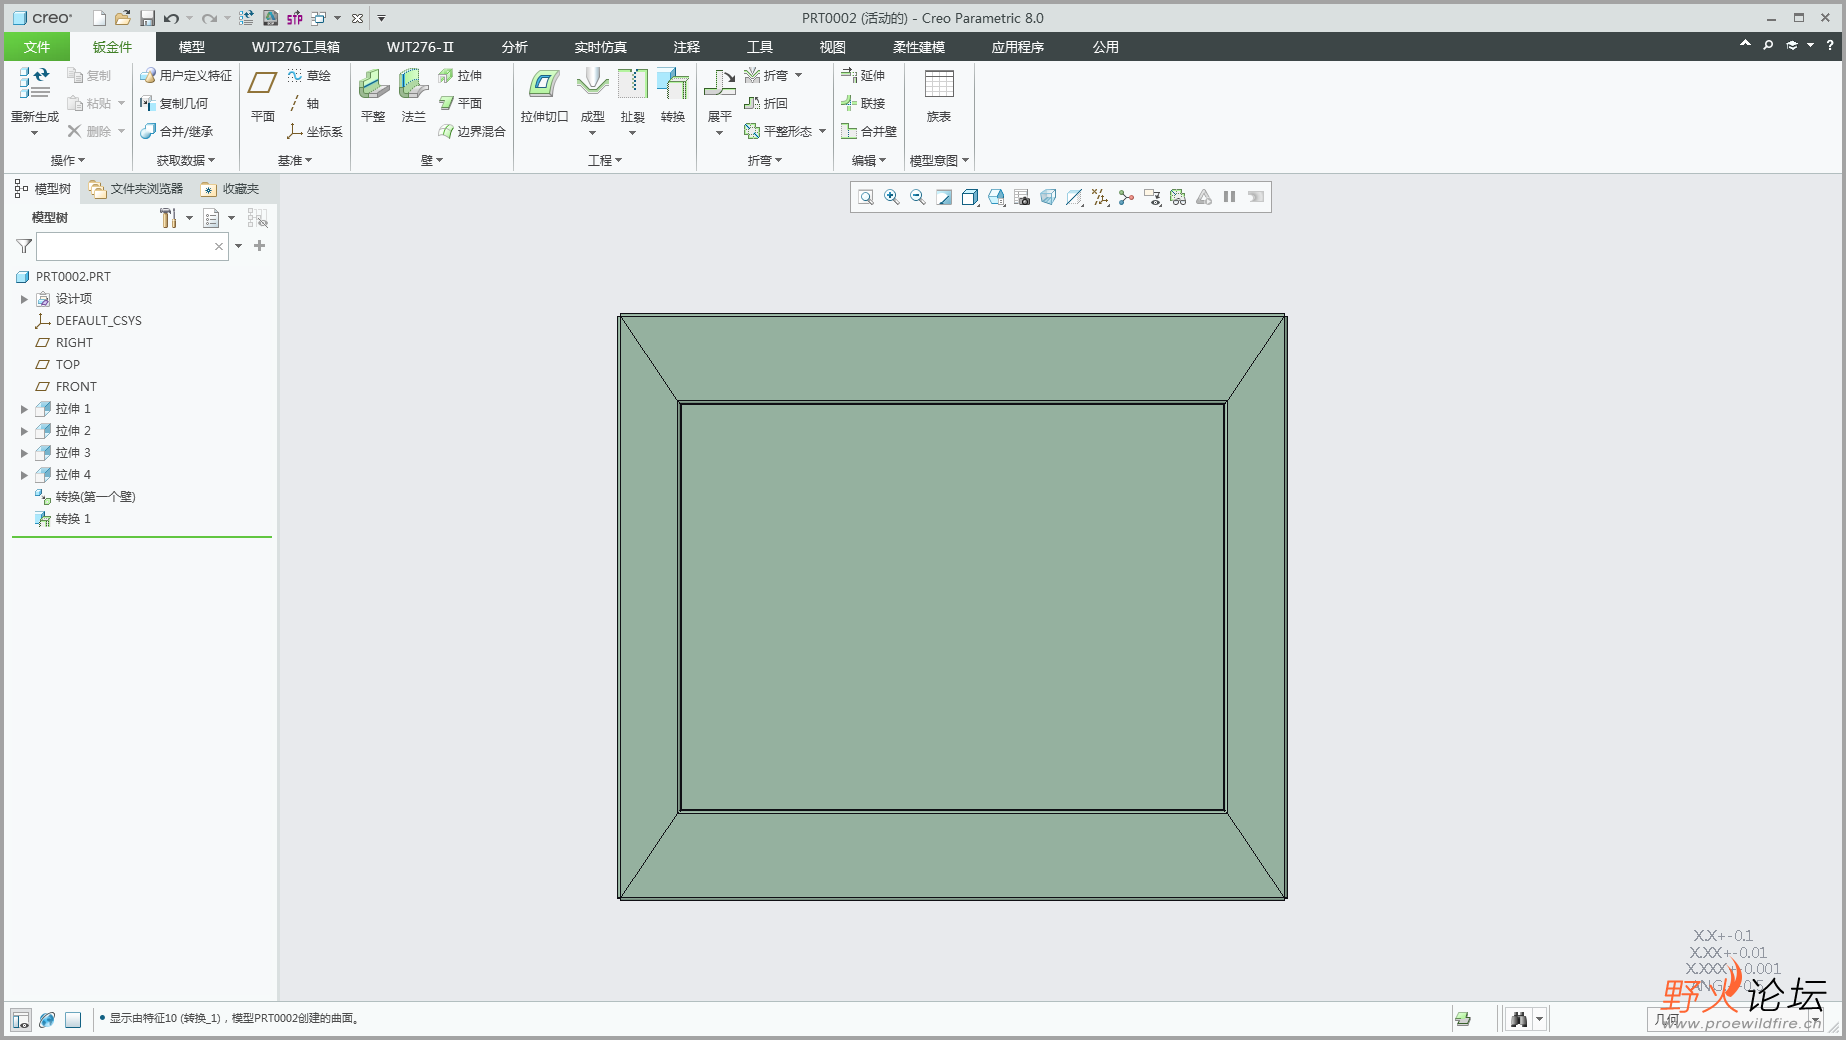Click the Open file icon
The image size is (1846, 1040).
coord(123,18)
